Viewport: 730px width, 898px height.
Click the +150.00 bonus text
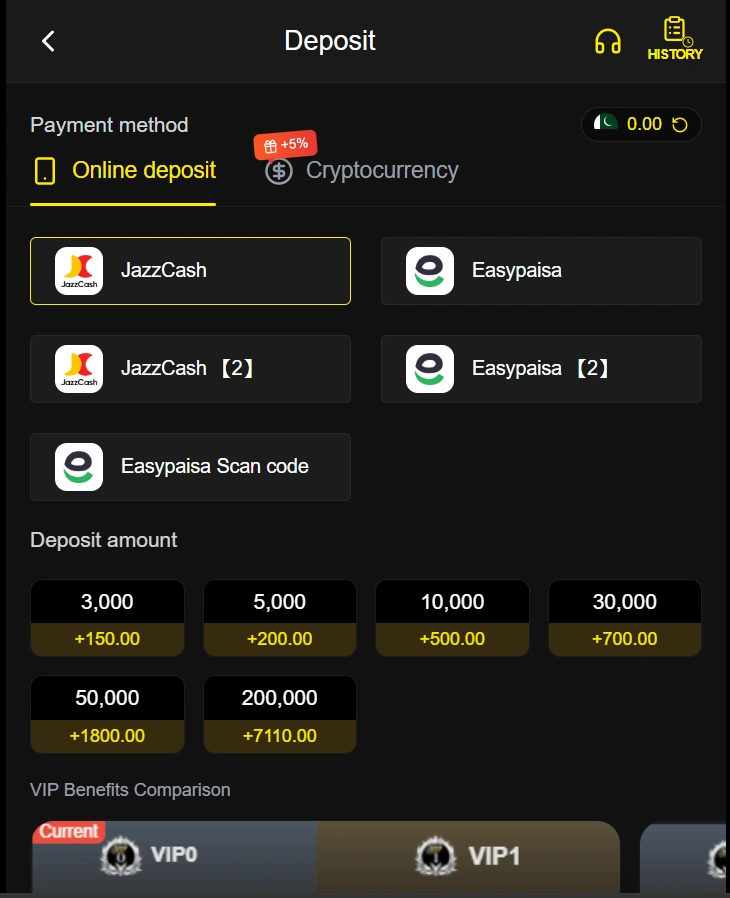click(107, 639)
